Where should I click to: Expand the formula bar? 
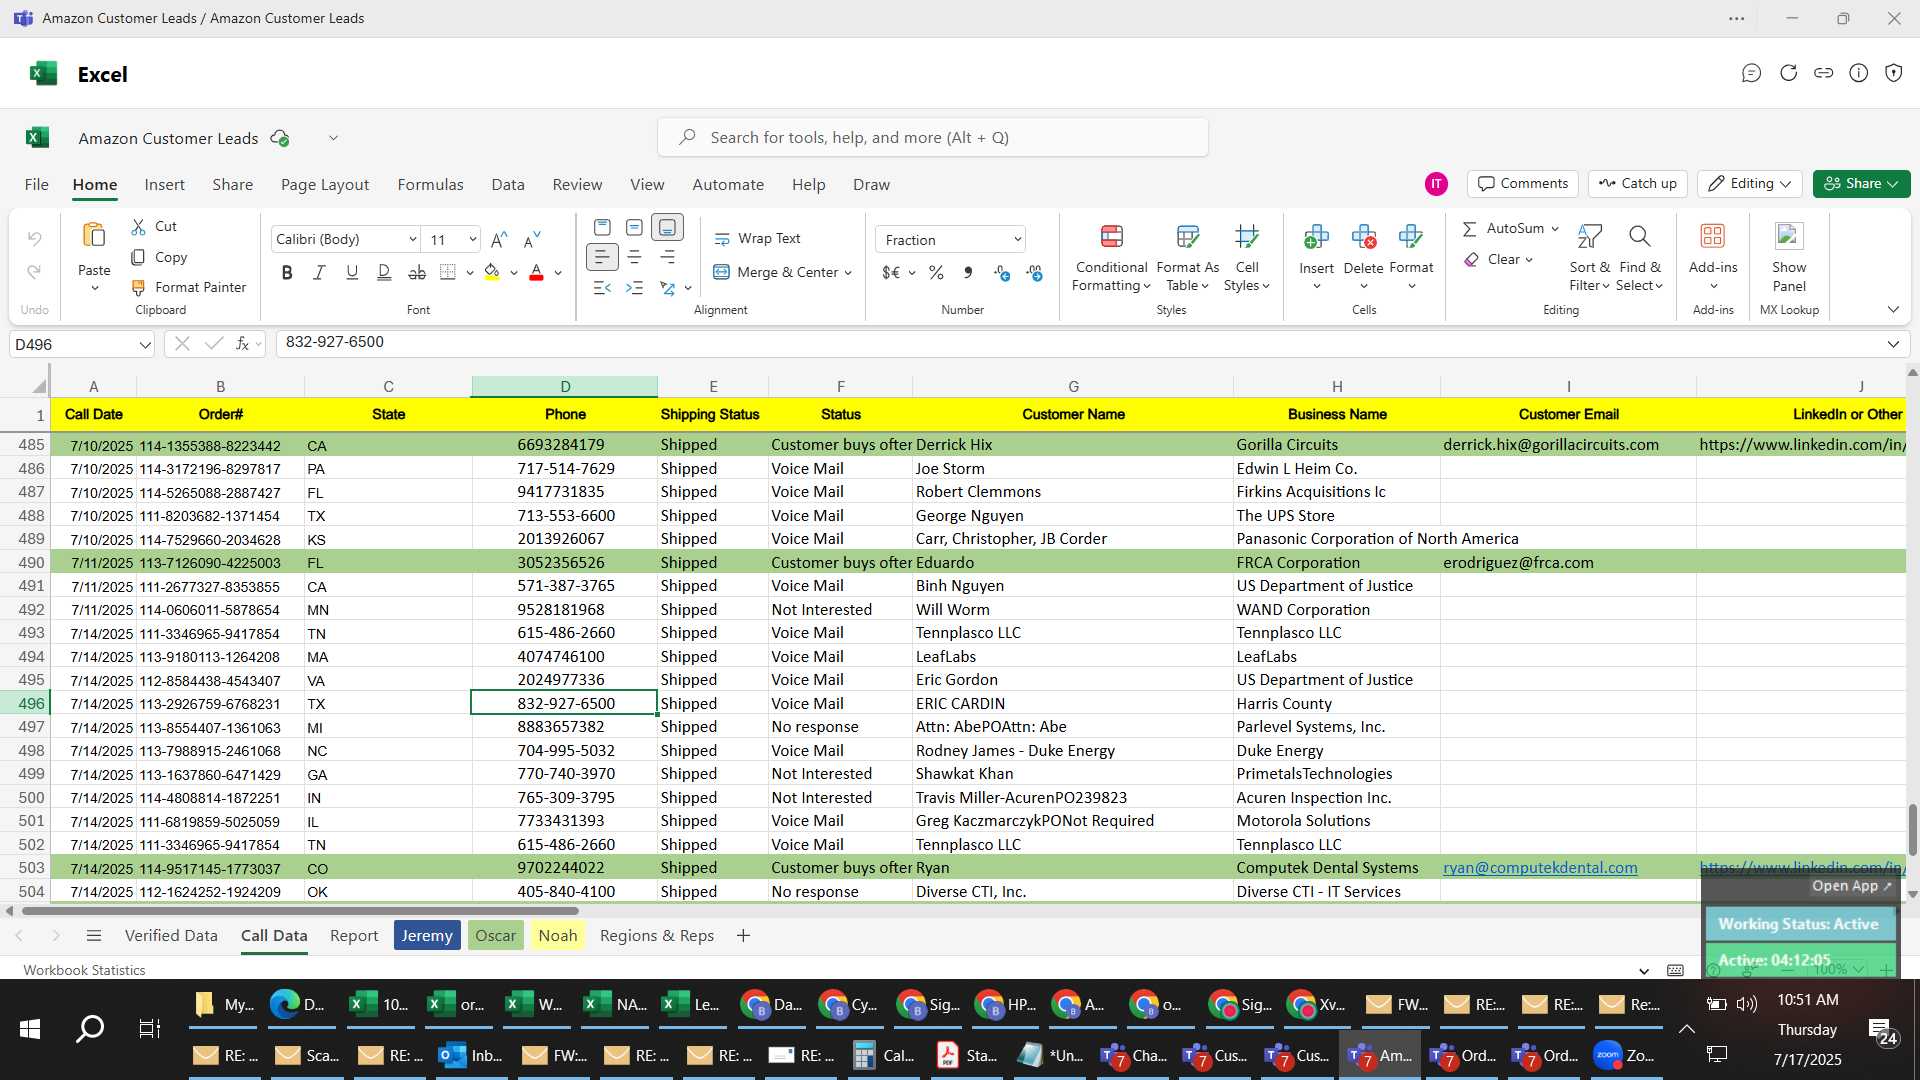1893,344
